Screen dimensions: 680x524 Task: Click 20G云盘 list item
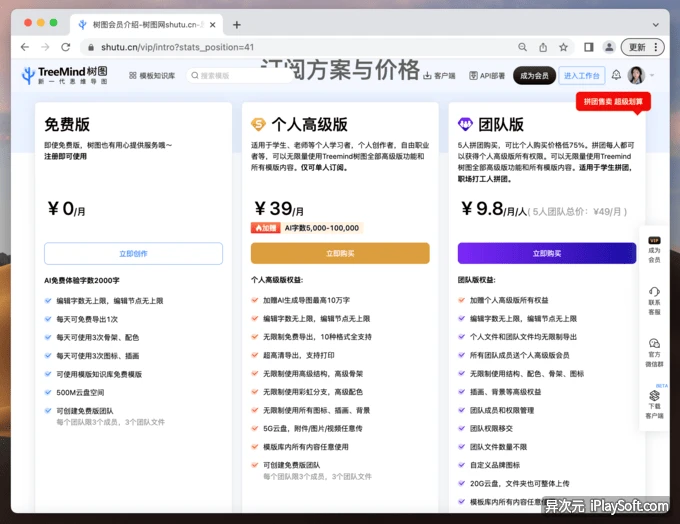click(x=520, y=484)
